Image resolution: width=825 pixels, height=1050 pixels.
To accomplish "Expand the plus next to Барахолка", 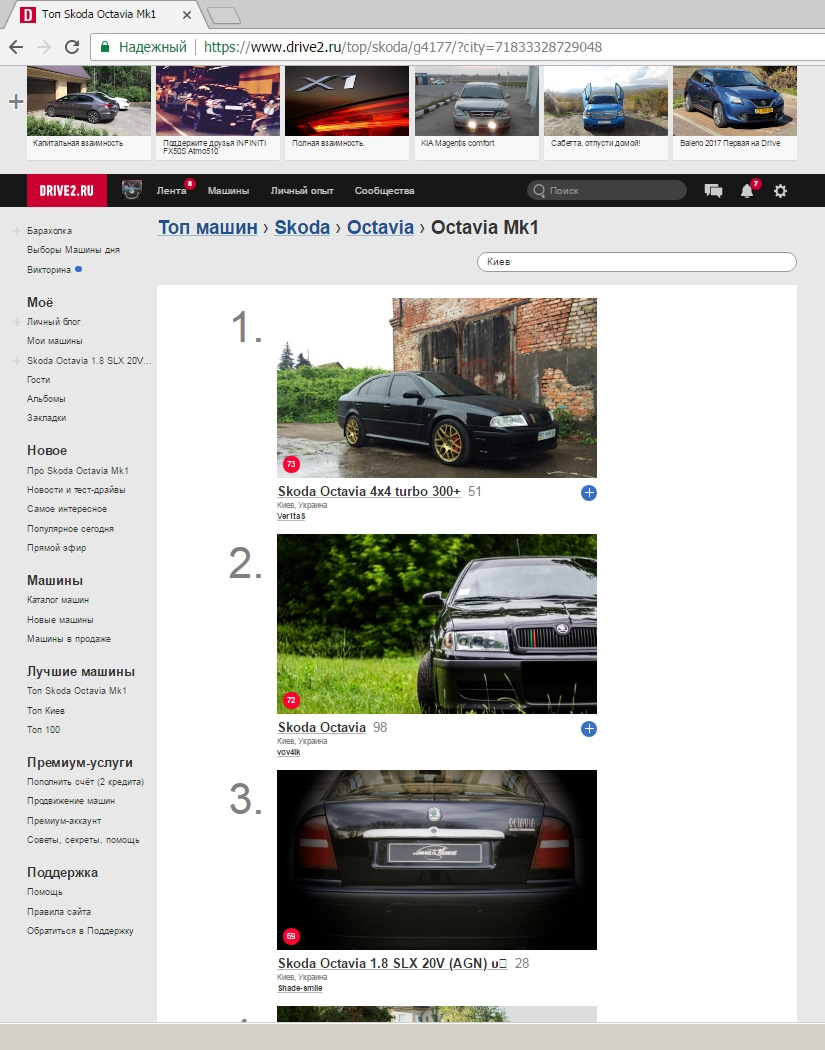I will coord(17,231).
